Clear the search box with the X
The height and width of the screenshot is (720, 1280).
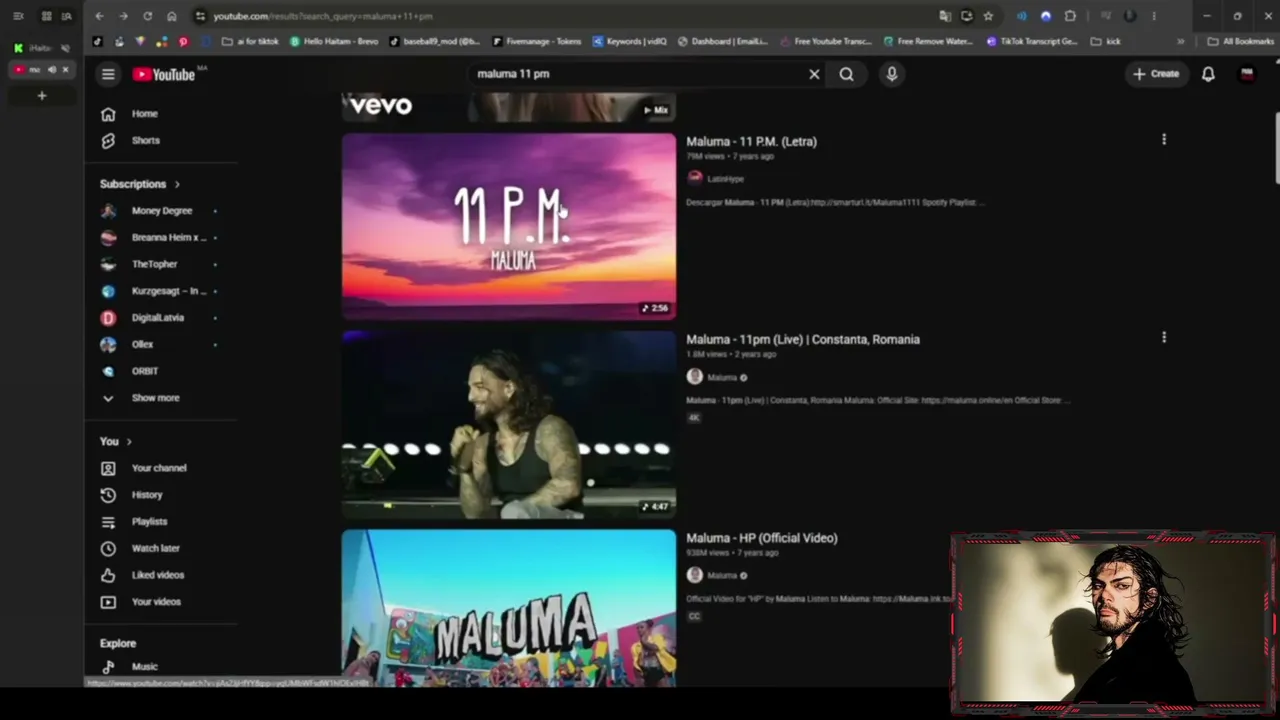814,74
